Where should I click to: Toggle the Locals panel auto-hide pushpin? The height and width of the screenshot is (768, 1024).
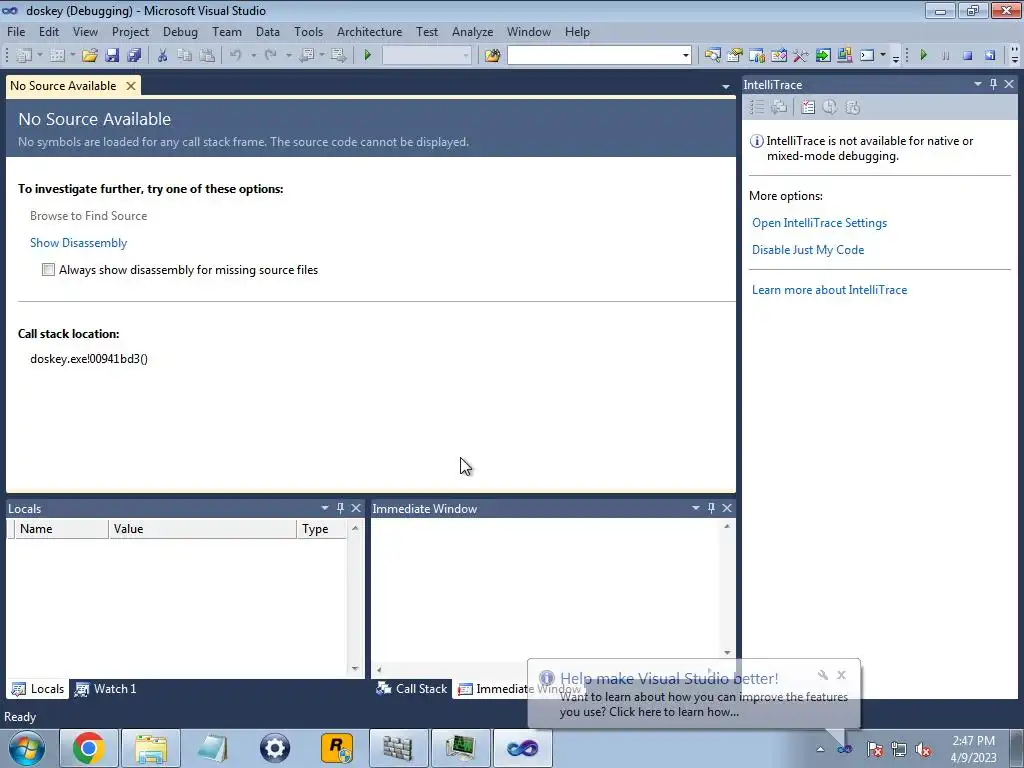(340, 508)
